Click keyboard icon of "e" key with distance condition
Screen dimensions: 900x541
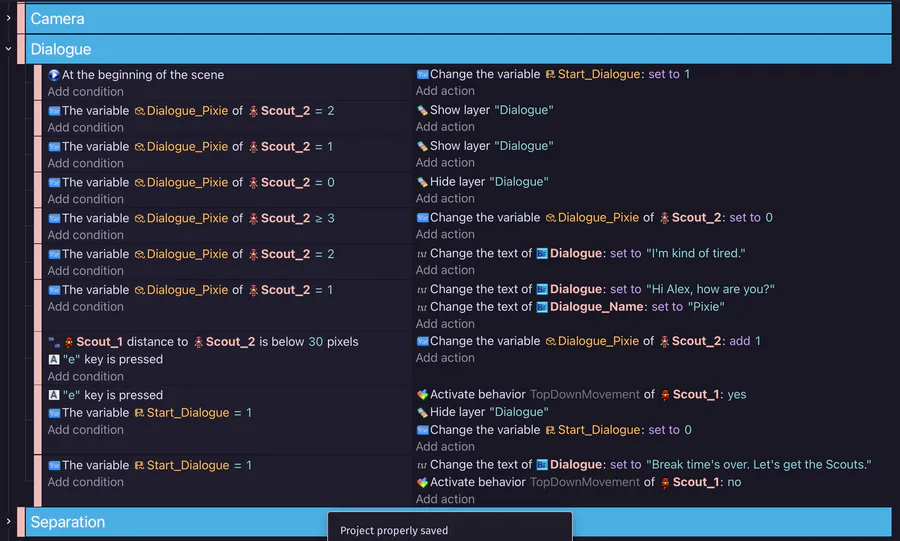point(54,360)
